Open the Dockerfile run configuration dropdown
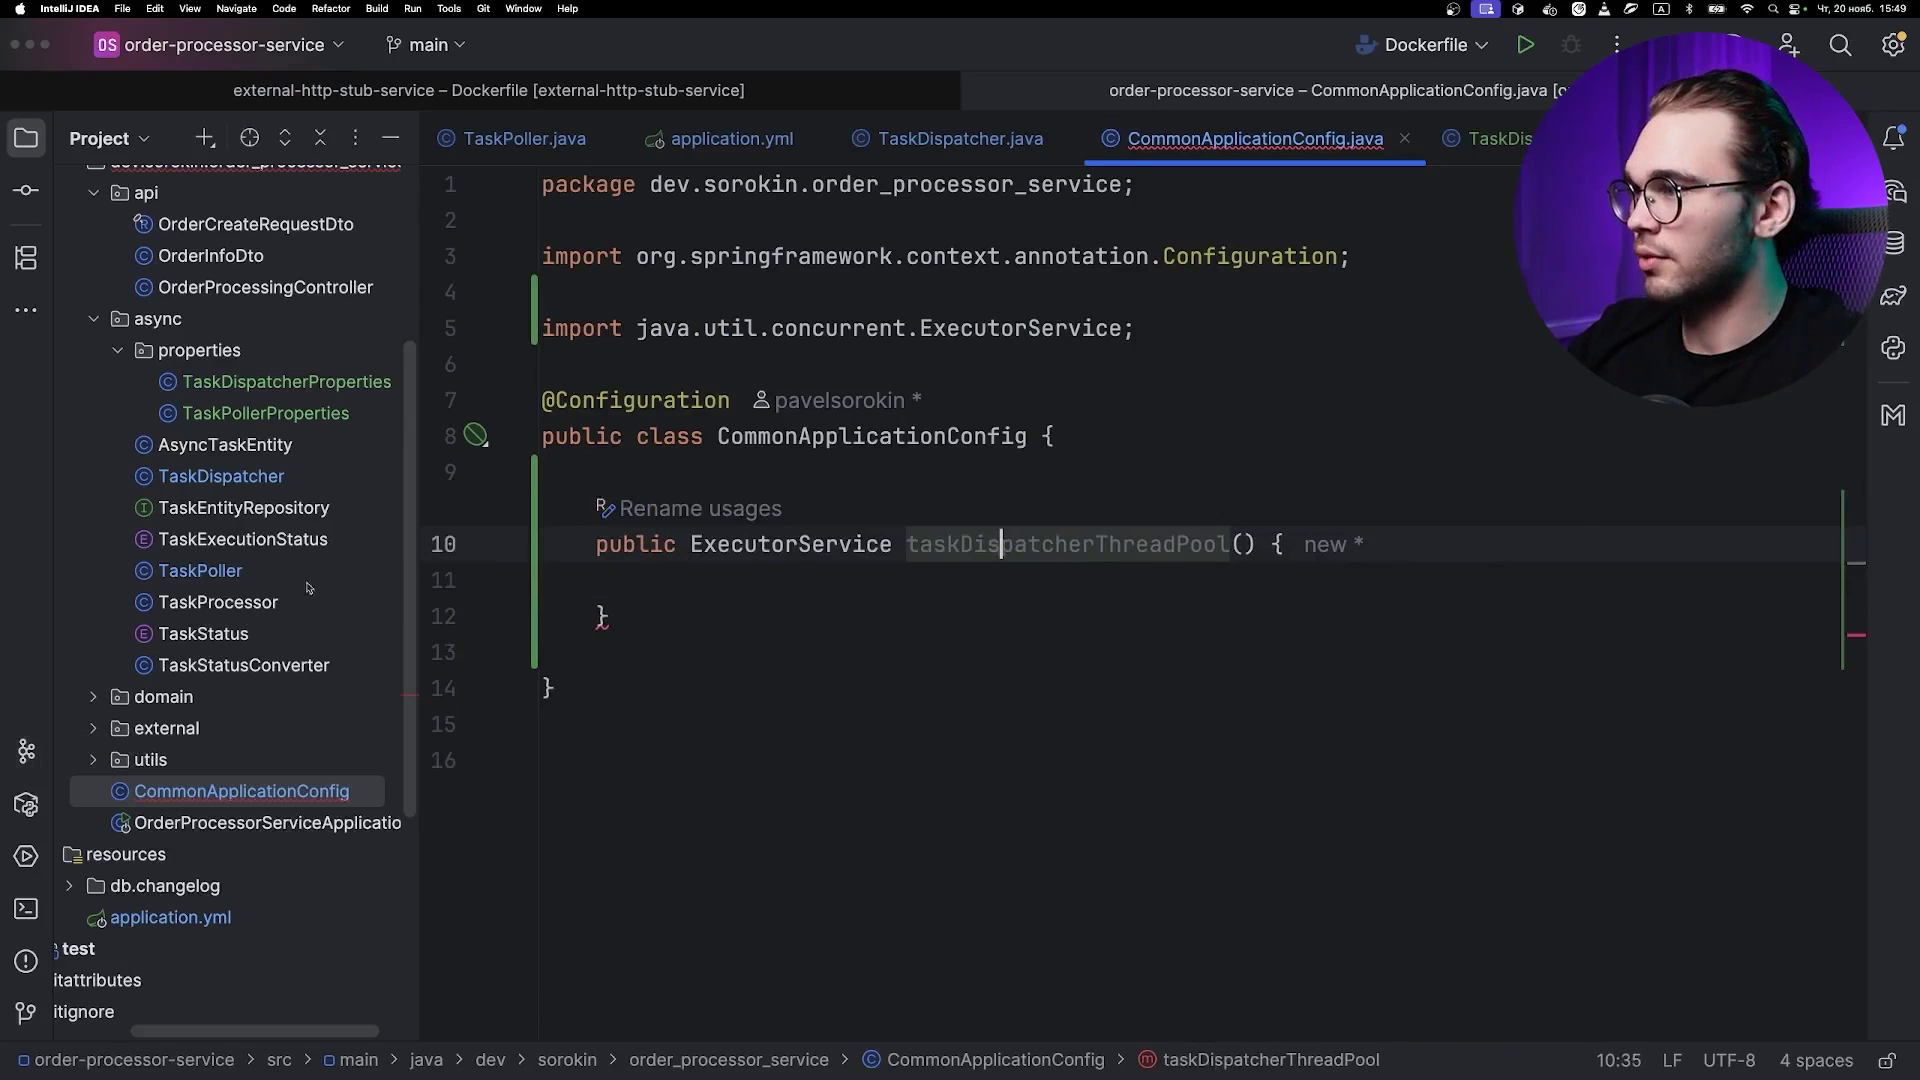The image size is (1920, 1080). pyautogui.click(x=1425, y=45)
